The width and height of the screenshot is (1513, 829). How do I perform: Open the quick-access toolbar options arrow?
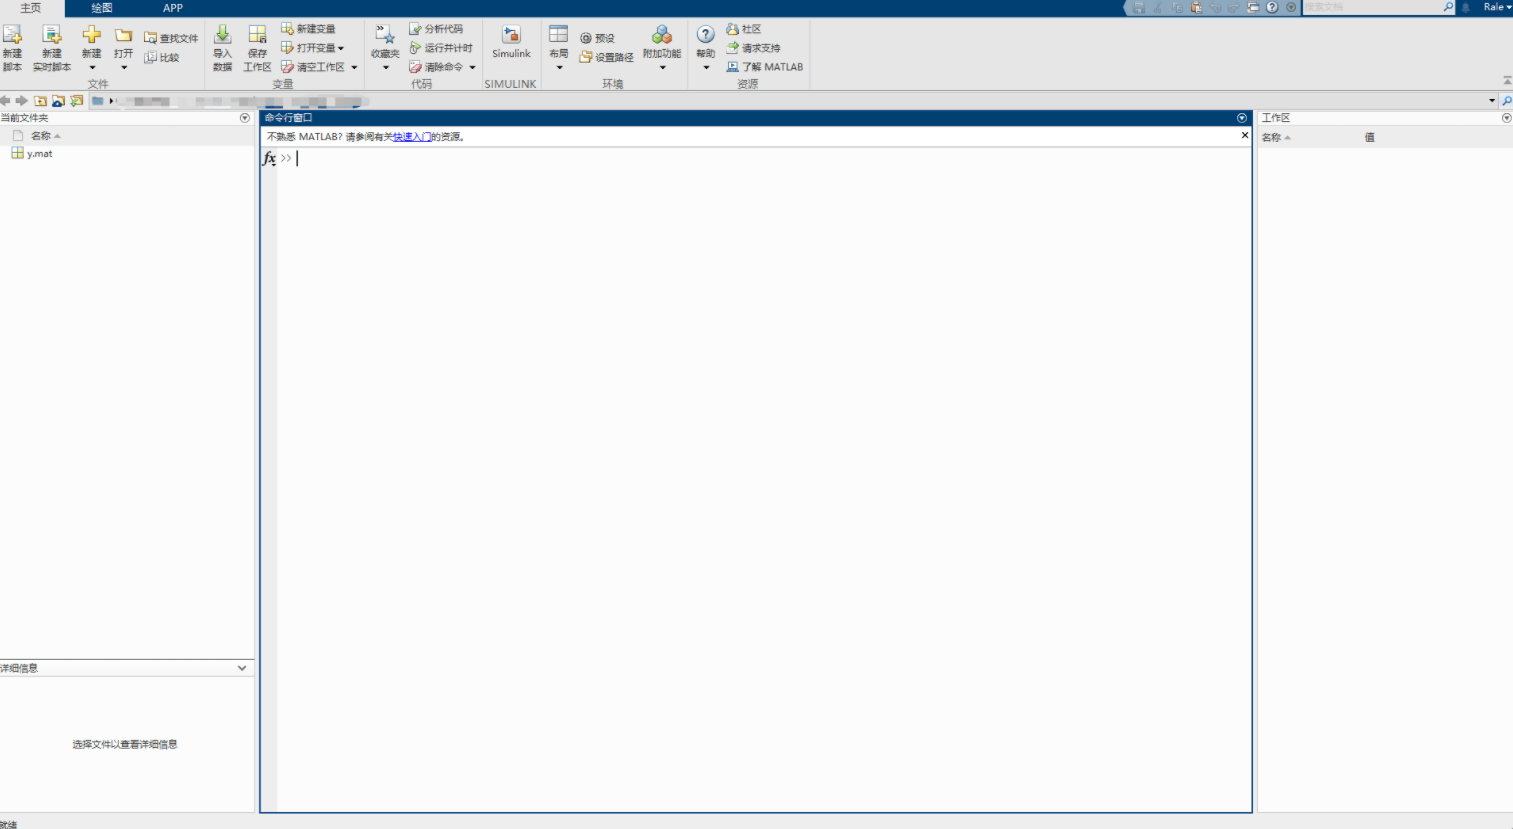coord(1291,7)
